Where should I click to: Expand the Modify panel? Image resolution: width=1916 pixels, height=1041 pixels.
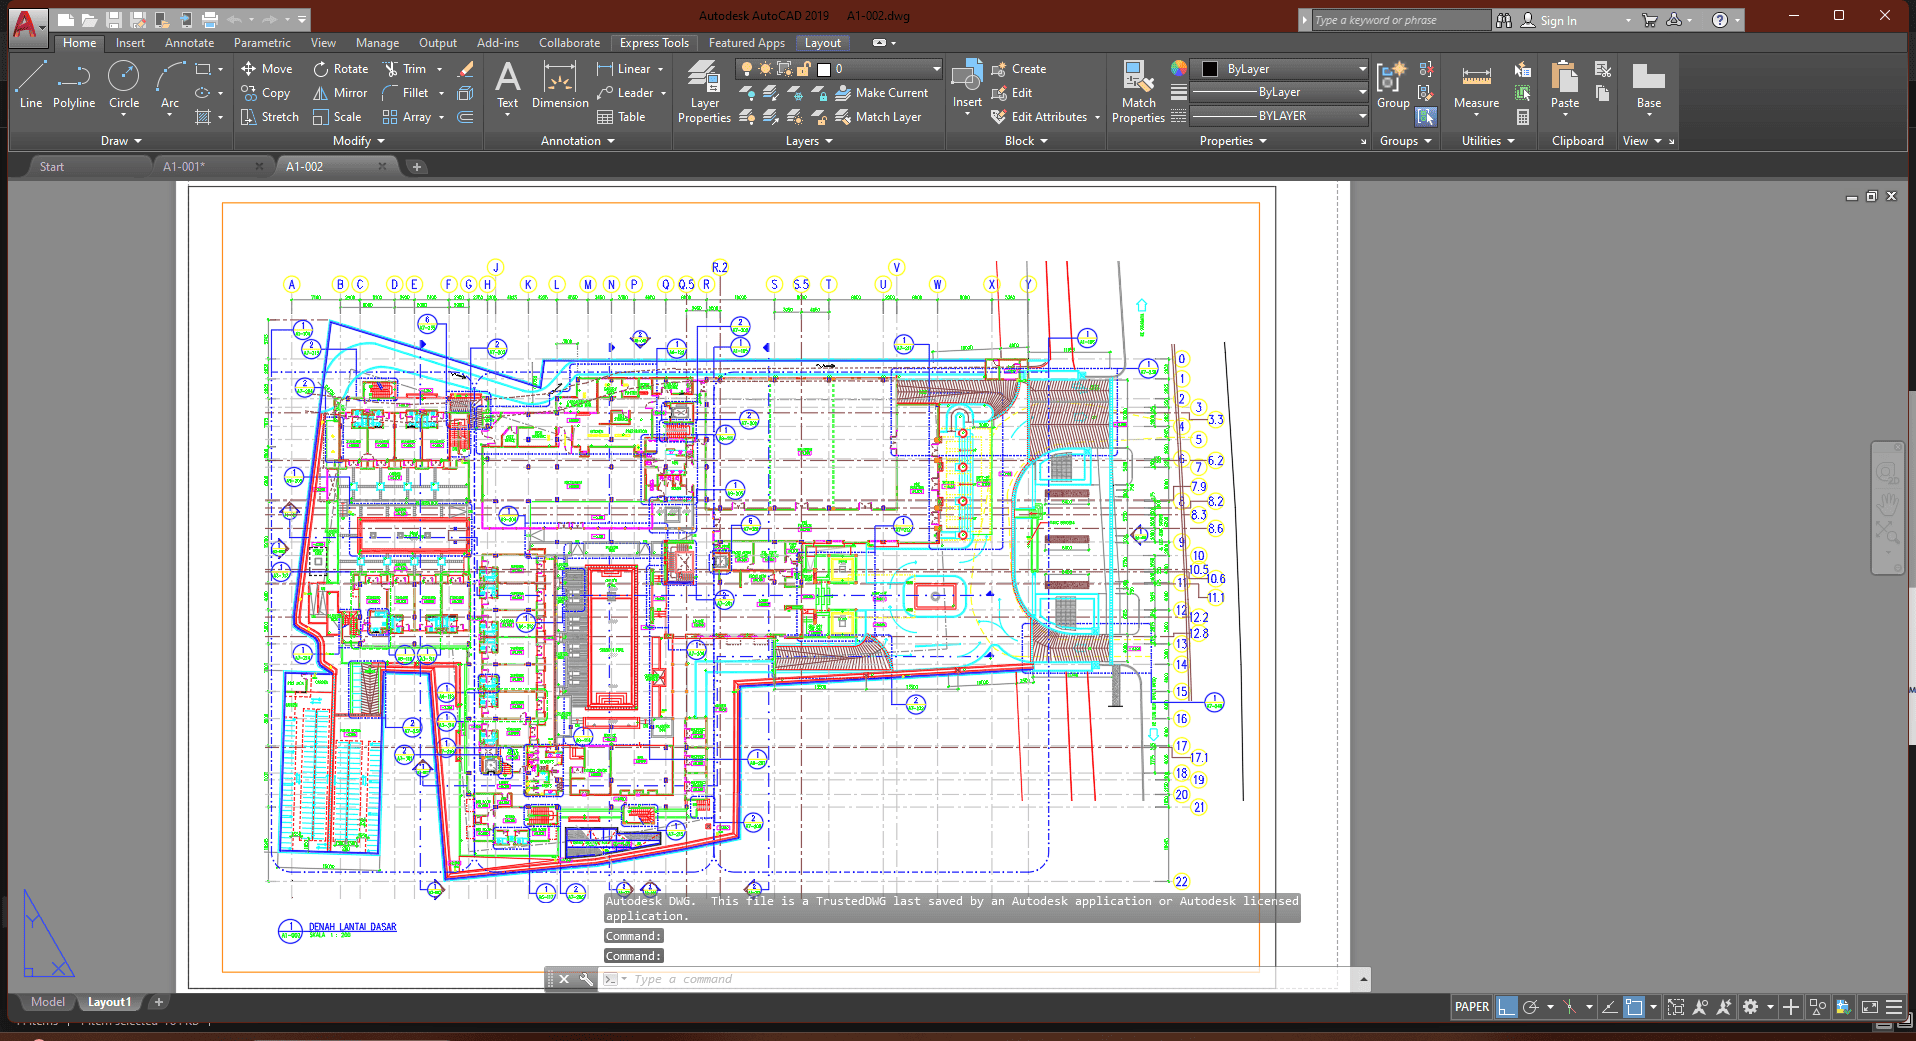358,141
